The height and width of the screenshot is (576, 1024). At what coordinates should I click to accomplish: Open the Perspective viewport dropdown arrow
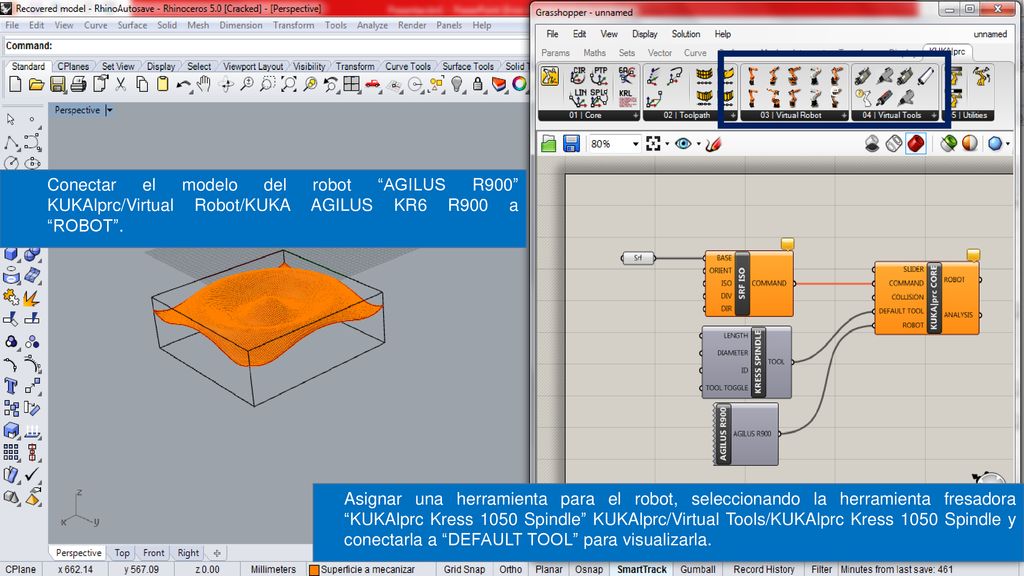109,110
